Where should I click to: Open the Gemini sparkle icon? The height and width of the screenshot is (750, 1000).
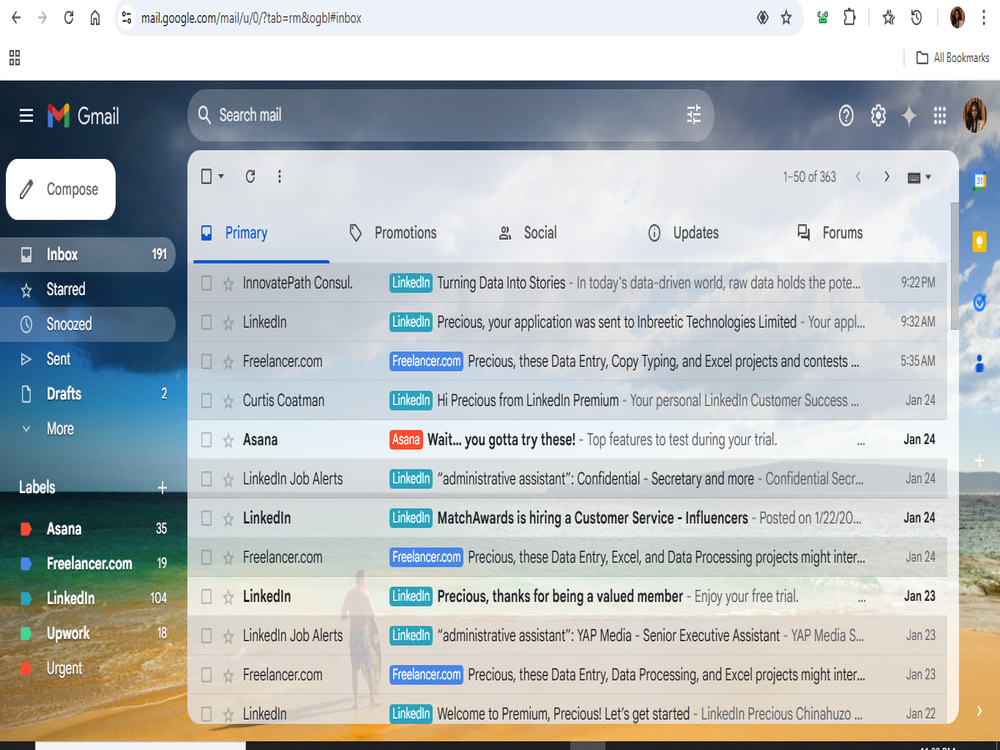(x=909, y=115)
